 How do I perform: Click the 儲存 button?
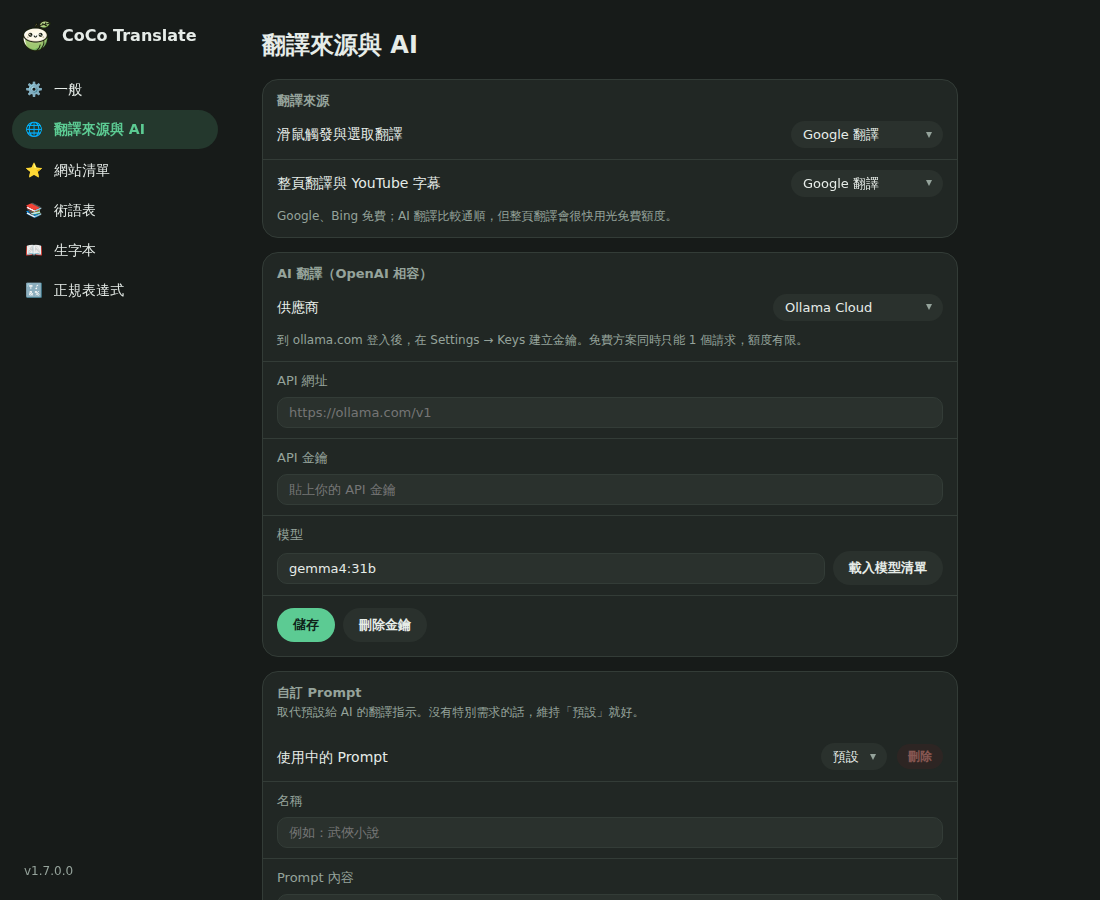pos(306,624)
